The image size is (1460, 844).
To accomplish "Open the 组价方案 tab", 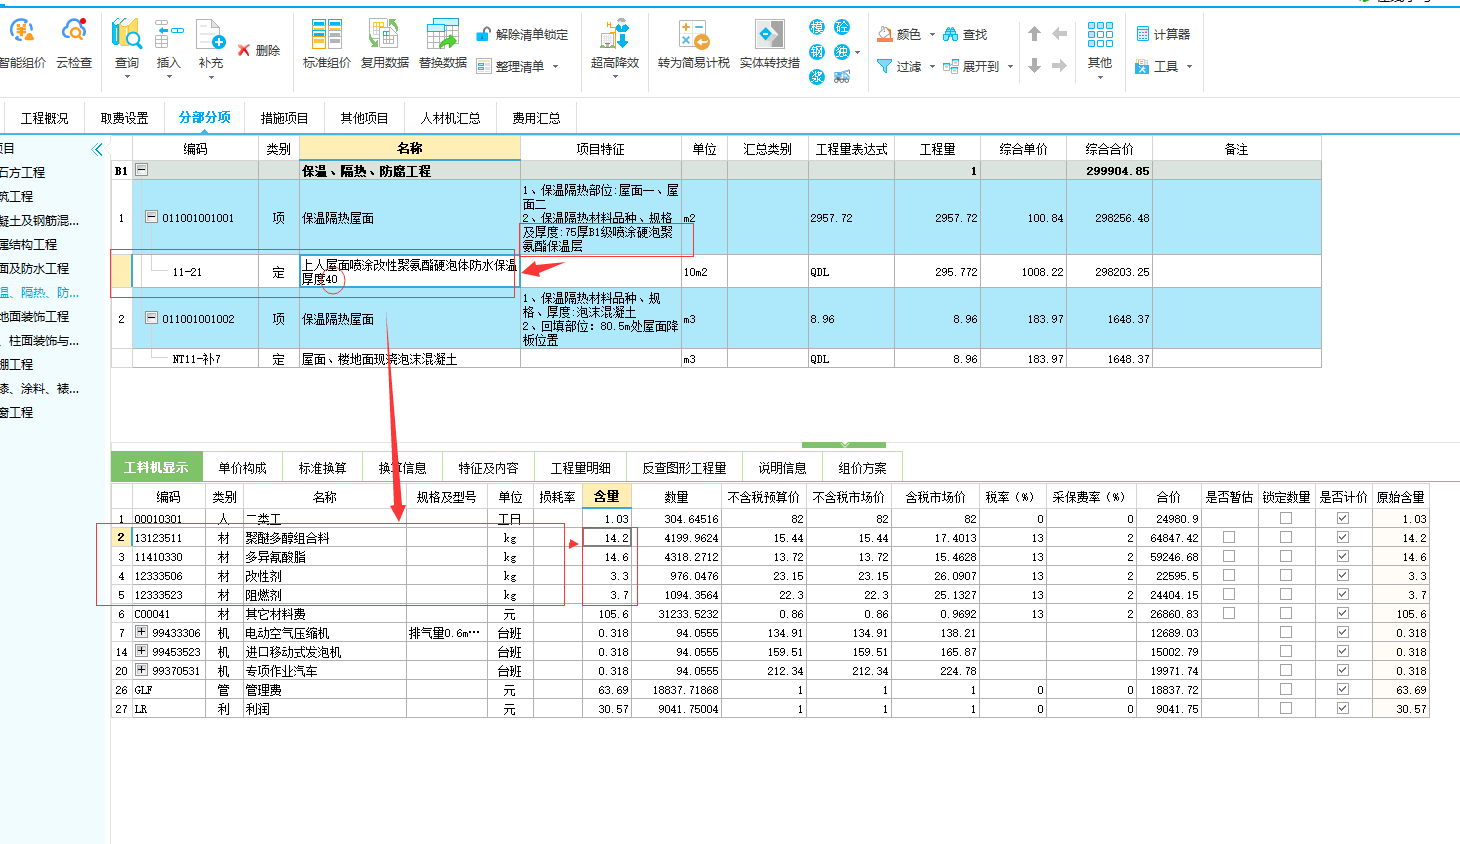I will click(x=862, y=468).
